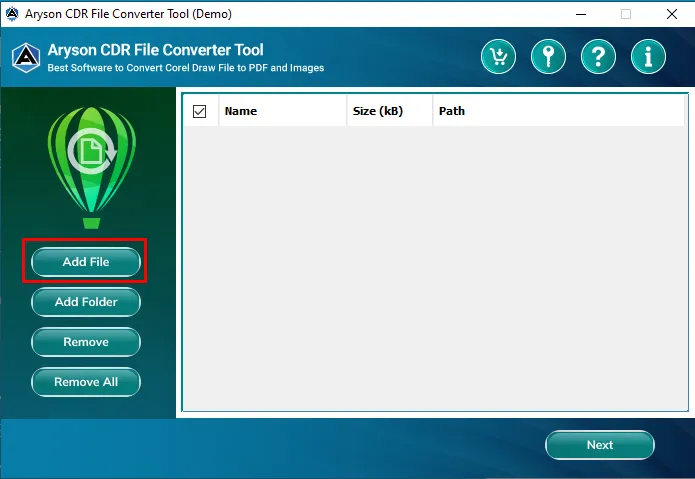Toggle the select-all checkbox in table header

[199, 111]
